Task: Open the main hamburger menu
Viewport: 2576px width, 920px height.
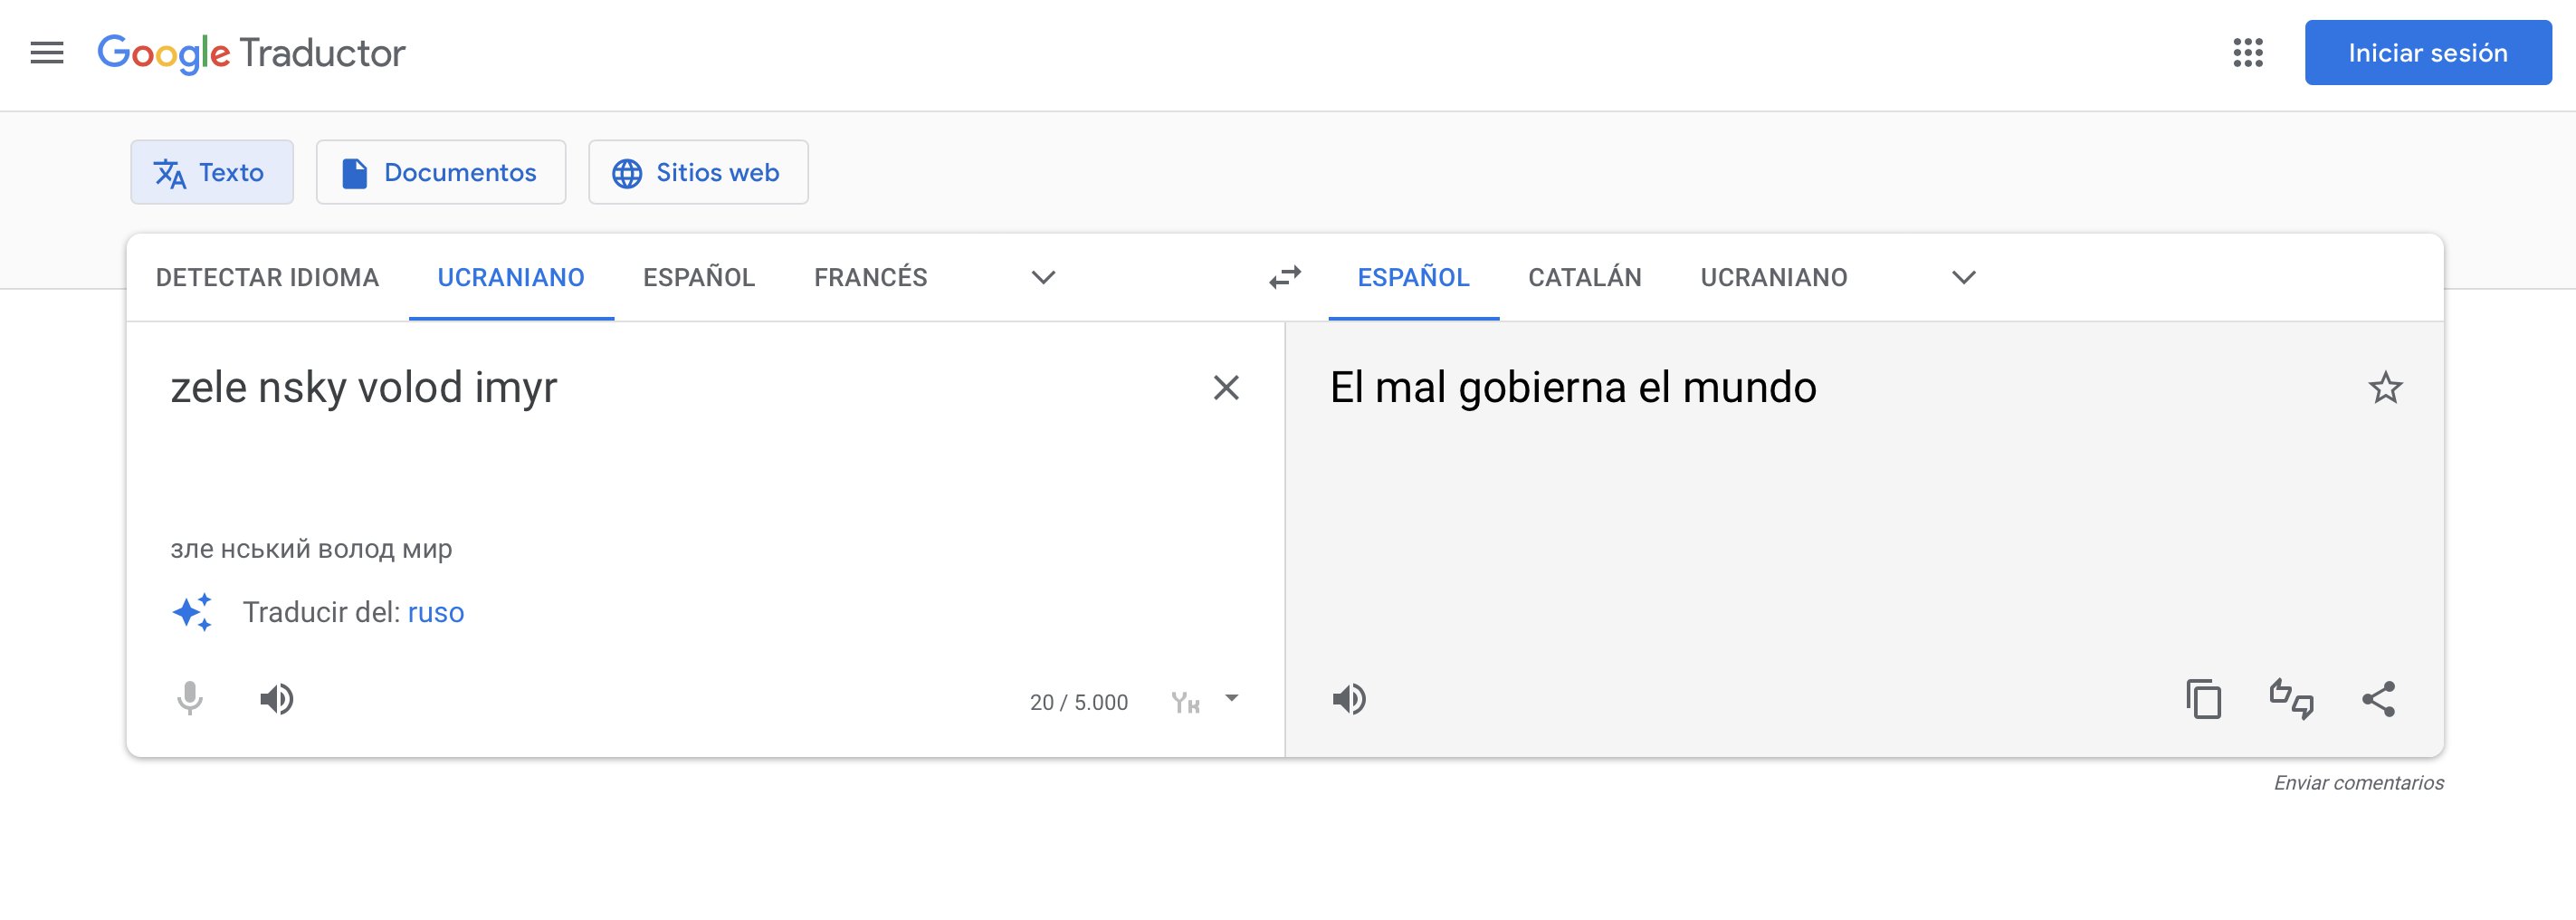Action: pyautogui.click(x=47, y=53)
